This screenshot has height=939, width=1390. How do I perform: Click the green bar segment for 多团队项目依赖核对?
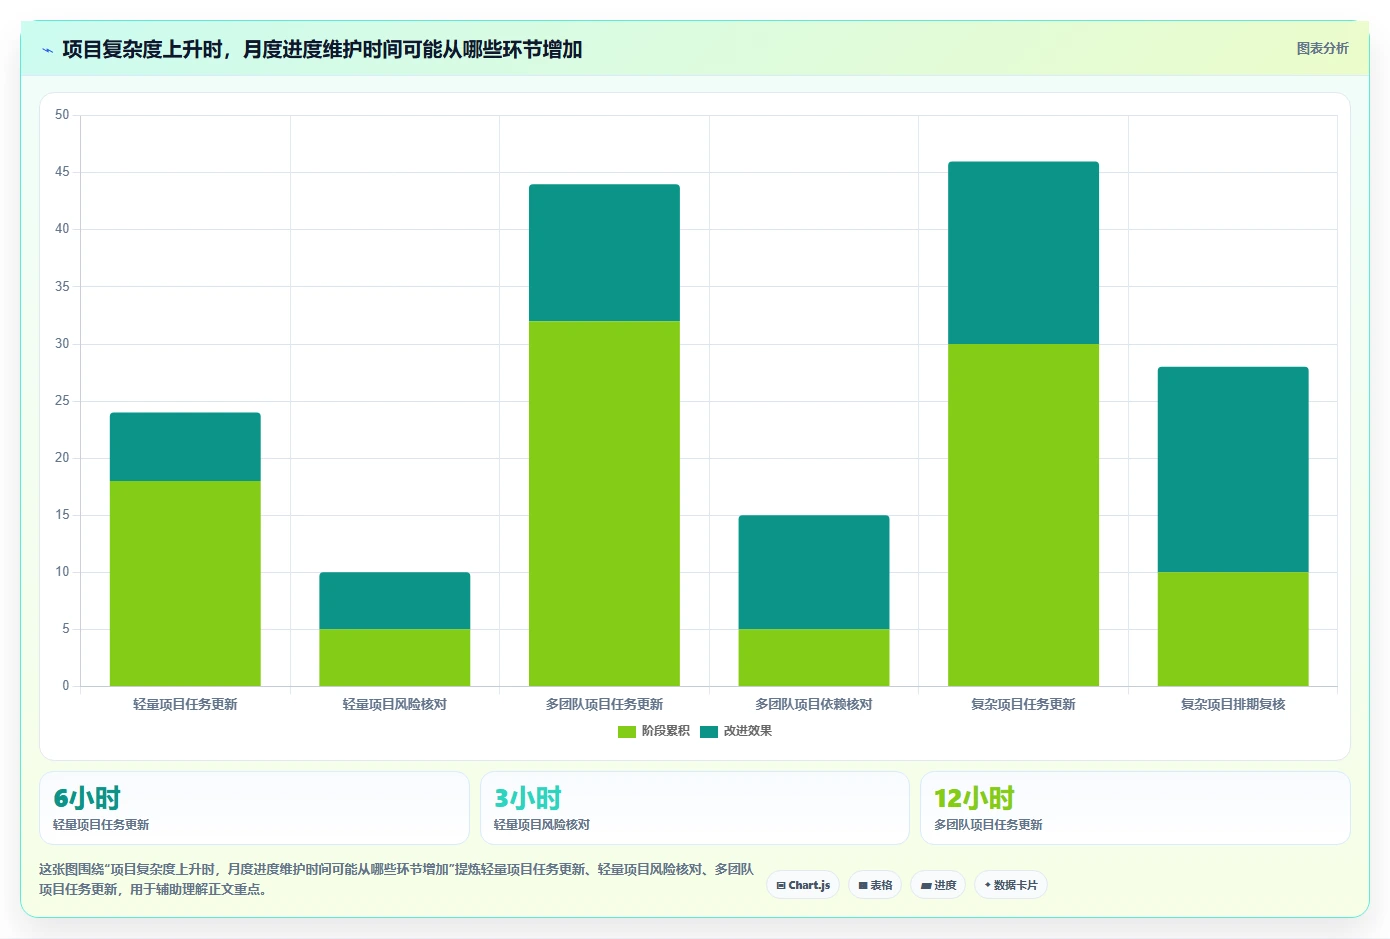pos(814,657)
